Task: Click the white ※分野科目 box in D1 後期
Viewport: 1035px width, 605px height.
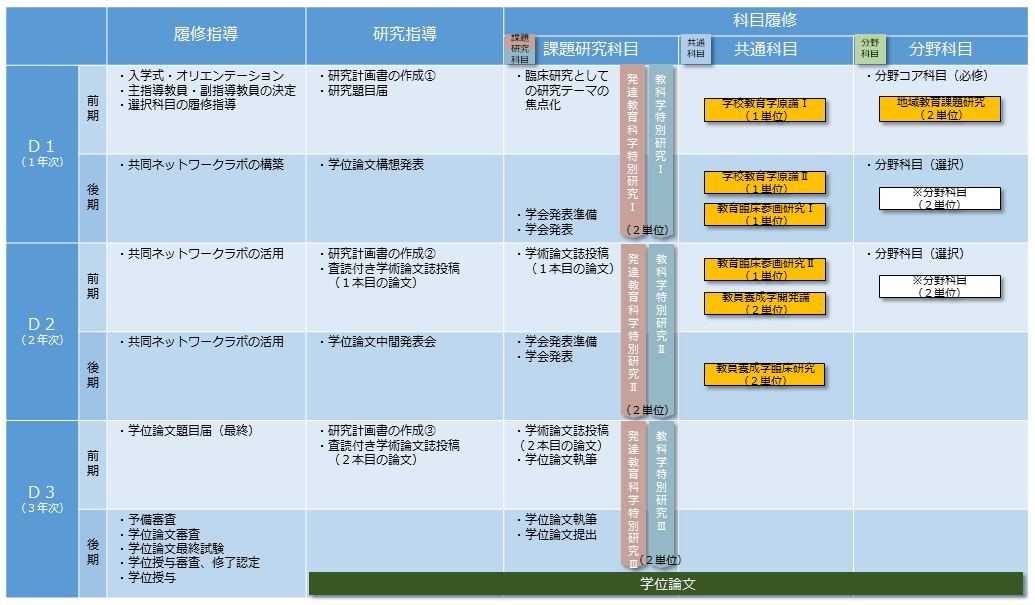Action: [x=940, y=199]
